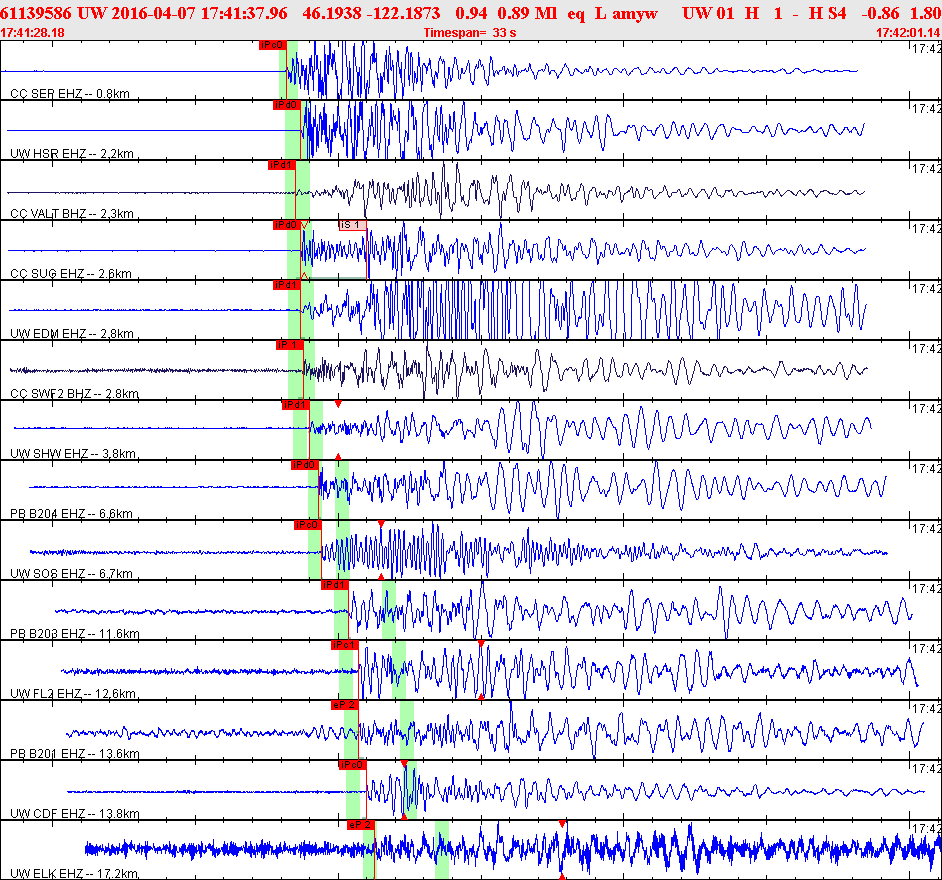Select the 'PB B201 EHZ -- 13.6km' station label
Image resolution: width=942 pixels, height=880 pixels.
coord(75,754)
